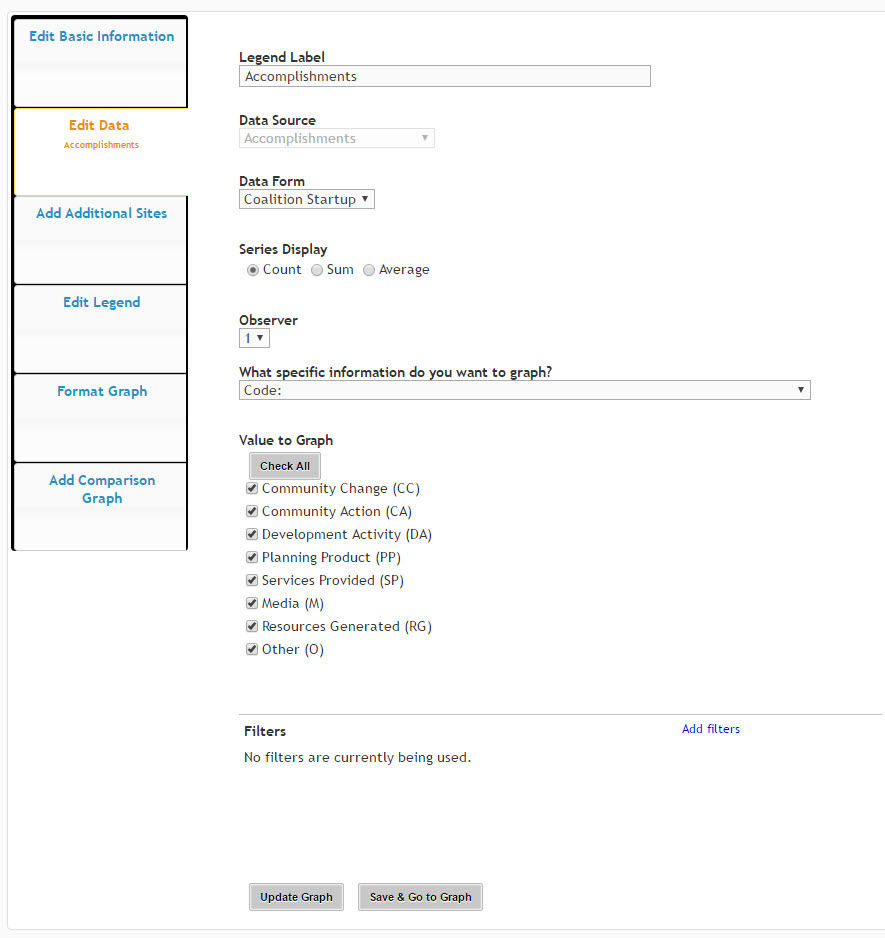Screen dimensions: 885x938
Task: Open the Observer dropdown
Action: (x=254, y=338)
